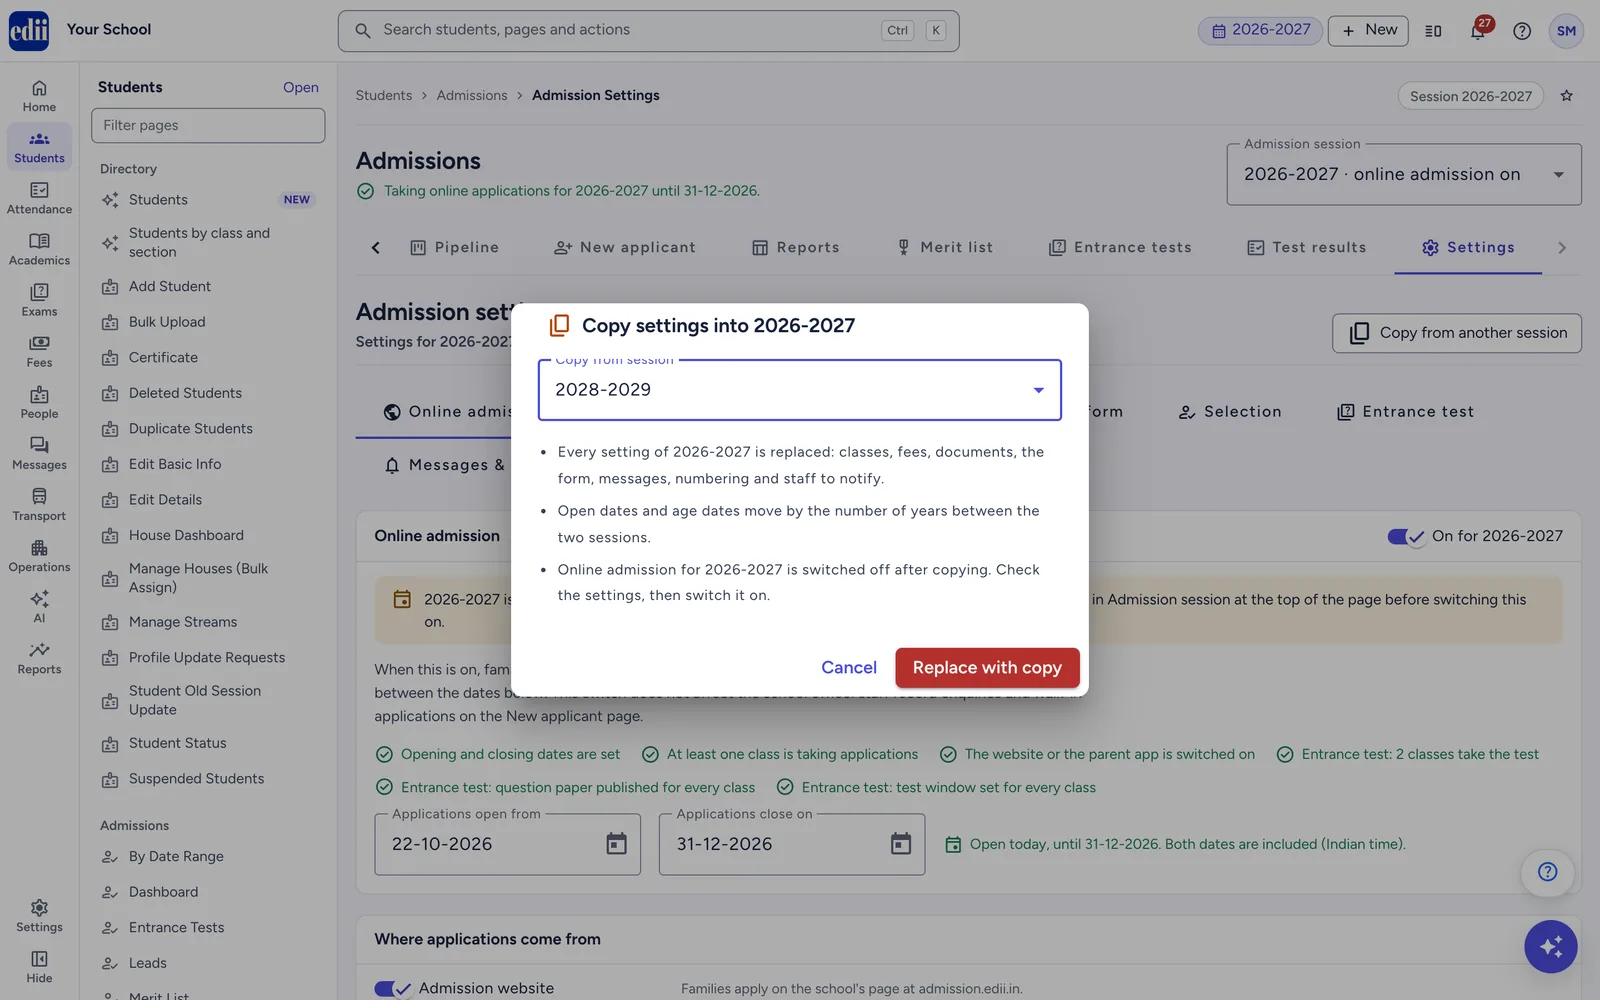Open Attendance from left rail
The height and width of the screenshot is (1000, 1600).
tap(39, 198)
